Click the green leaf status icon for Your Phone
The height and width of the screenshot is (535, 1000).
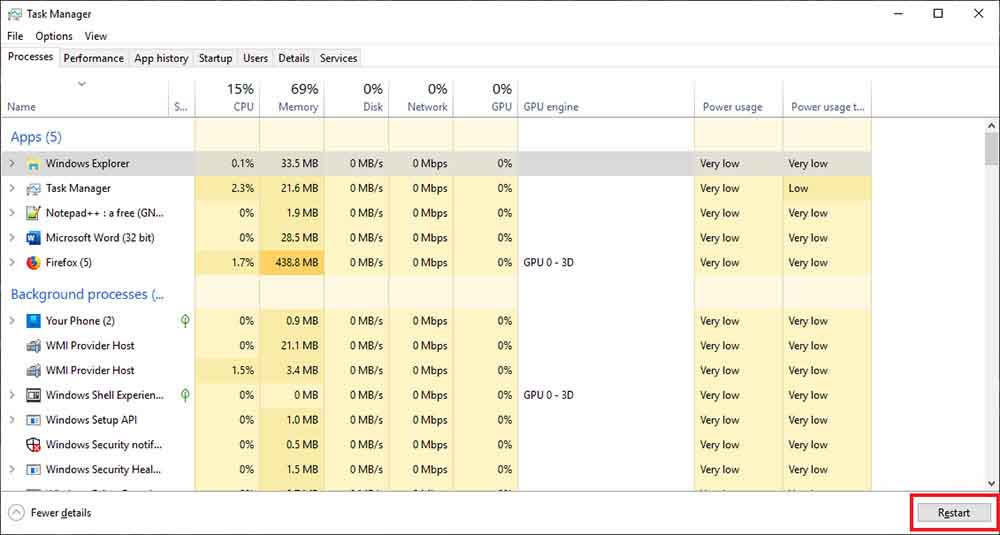coord(185,321)
